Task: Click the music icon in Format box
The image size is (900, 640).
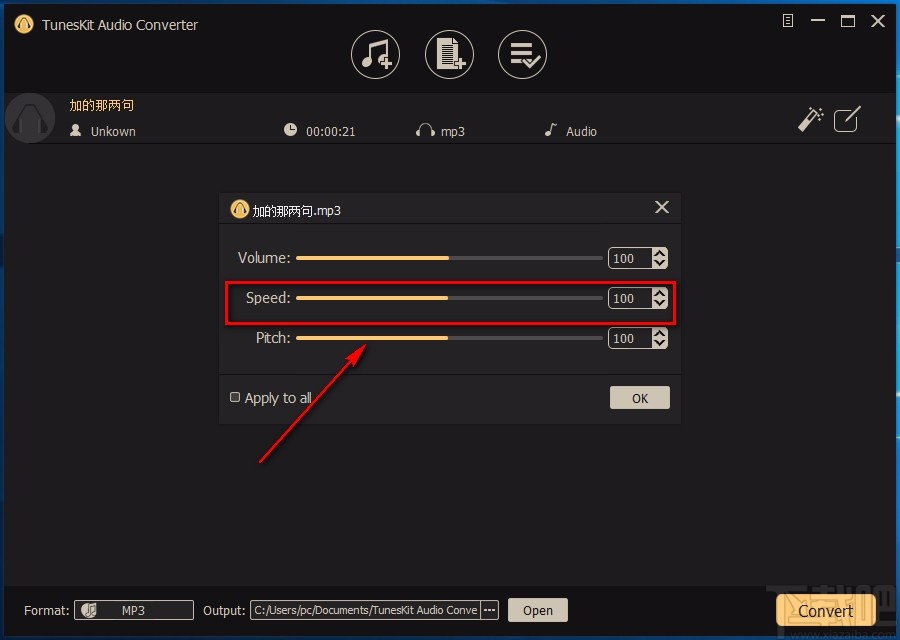Action: 89,610
